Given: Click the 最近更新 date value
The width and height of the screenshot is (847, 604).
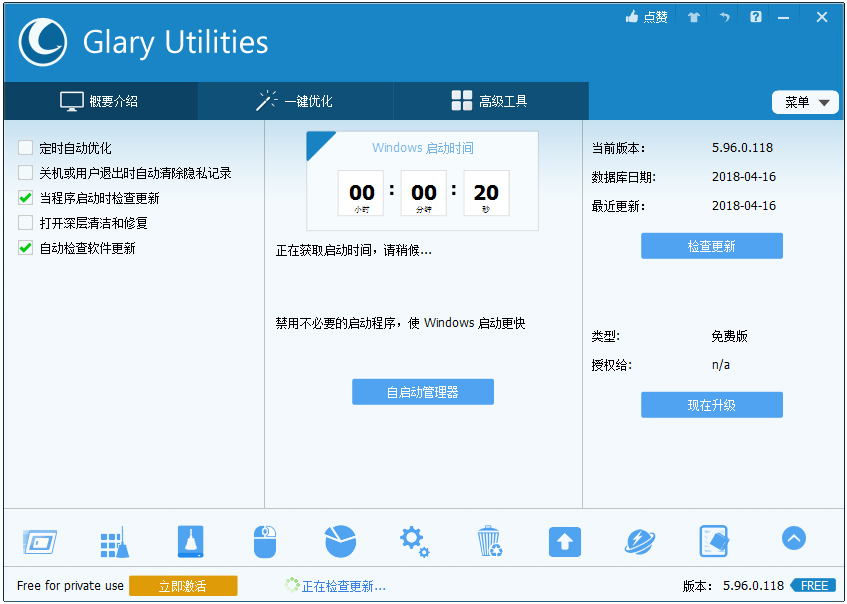Looking at the screenshot, I should coord(744,206).
